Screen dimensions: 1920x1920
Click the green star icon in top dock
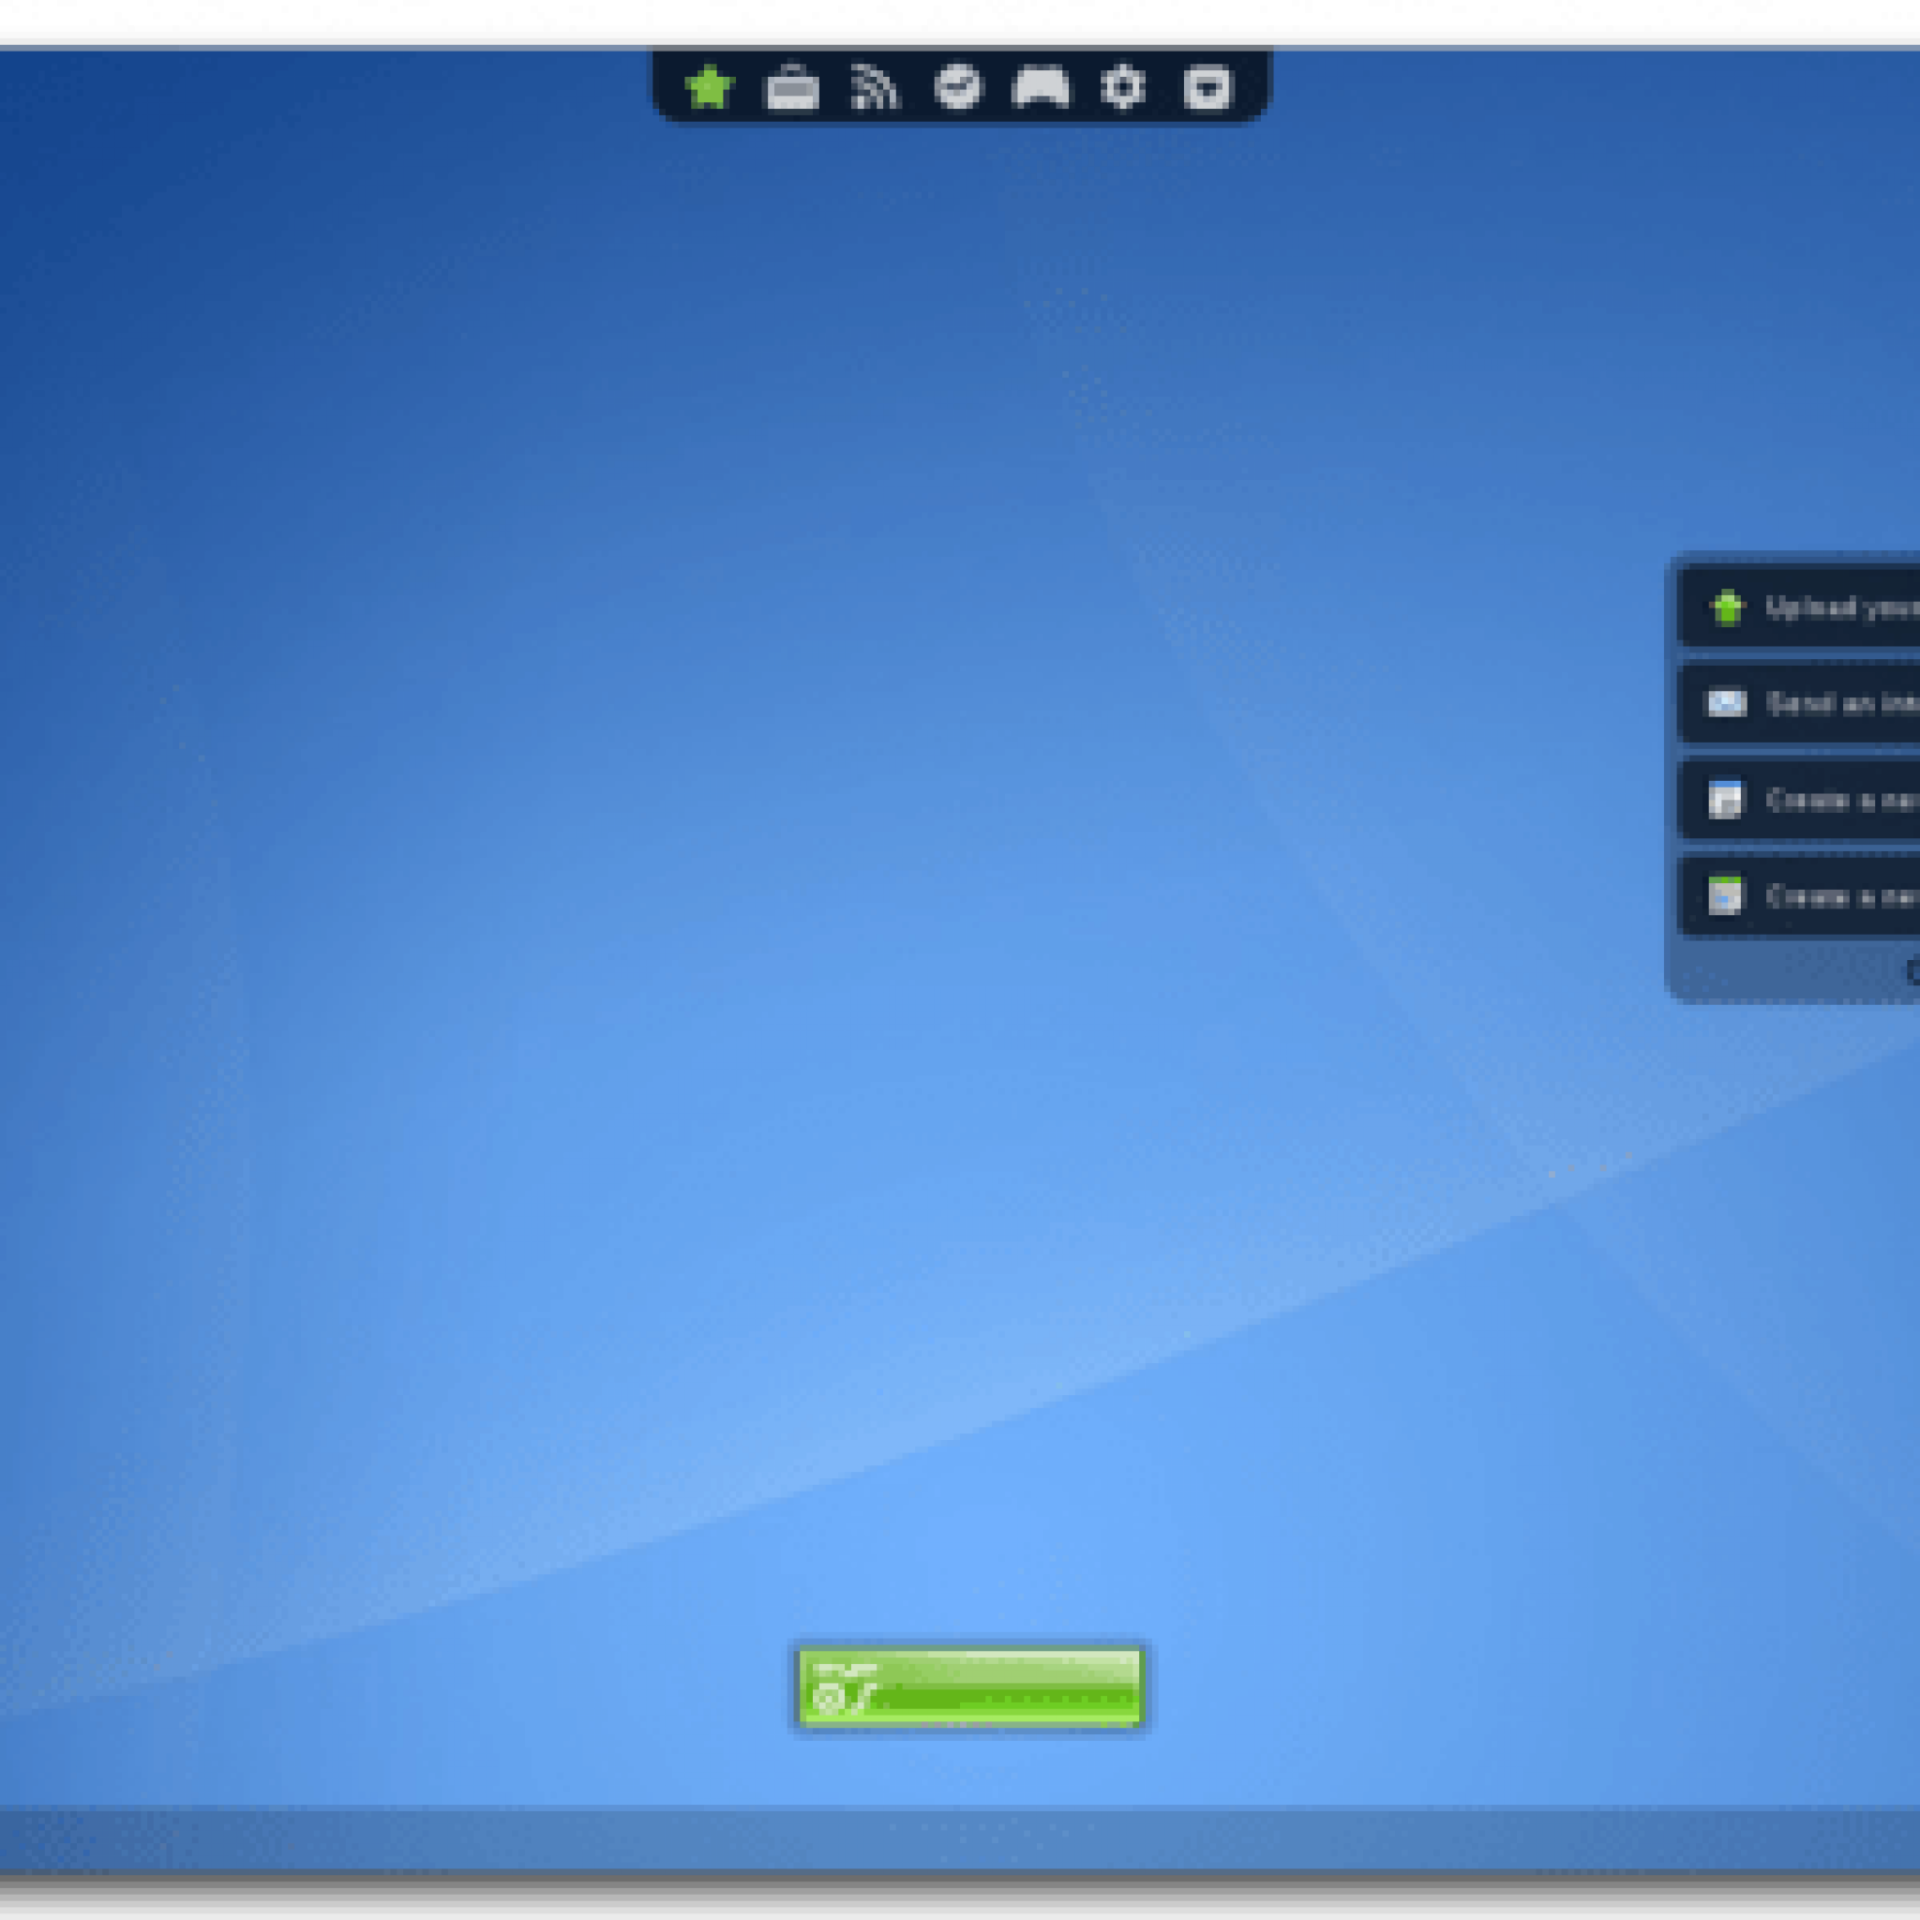[709, 88]
